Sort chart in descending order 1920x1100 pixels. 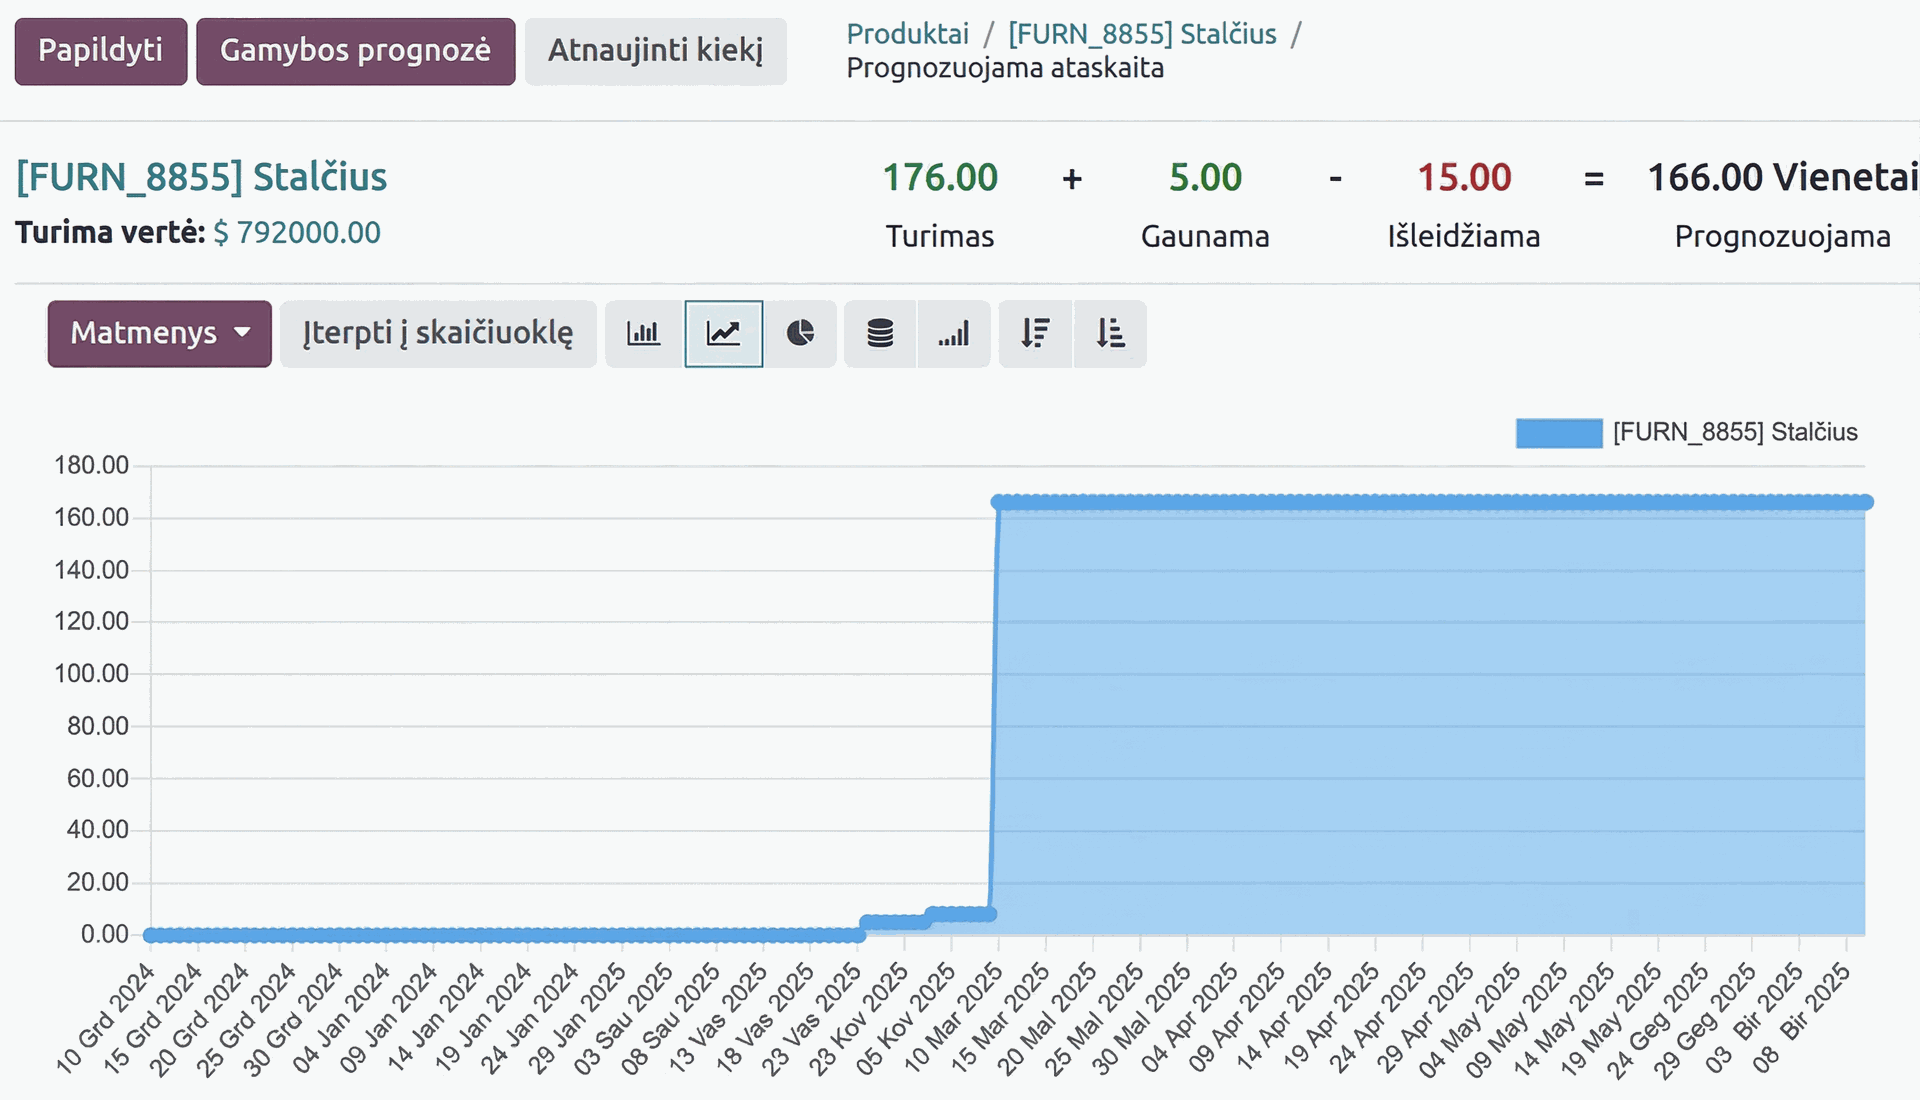(1035, 334)
